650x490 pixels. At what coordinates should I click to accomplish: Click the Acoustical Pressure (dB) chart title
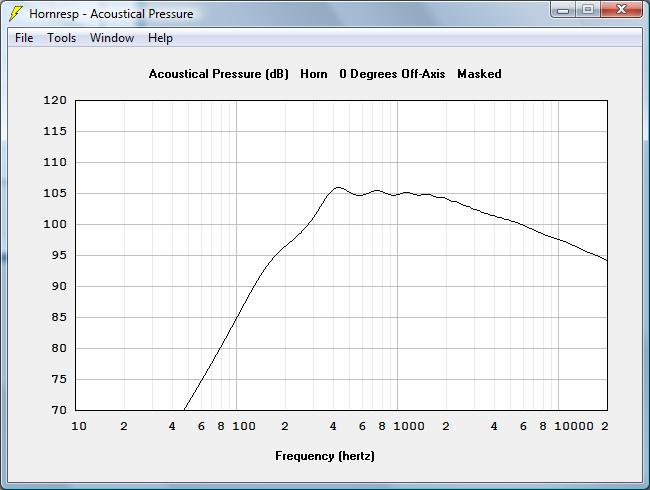pos(218,74)
